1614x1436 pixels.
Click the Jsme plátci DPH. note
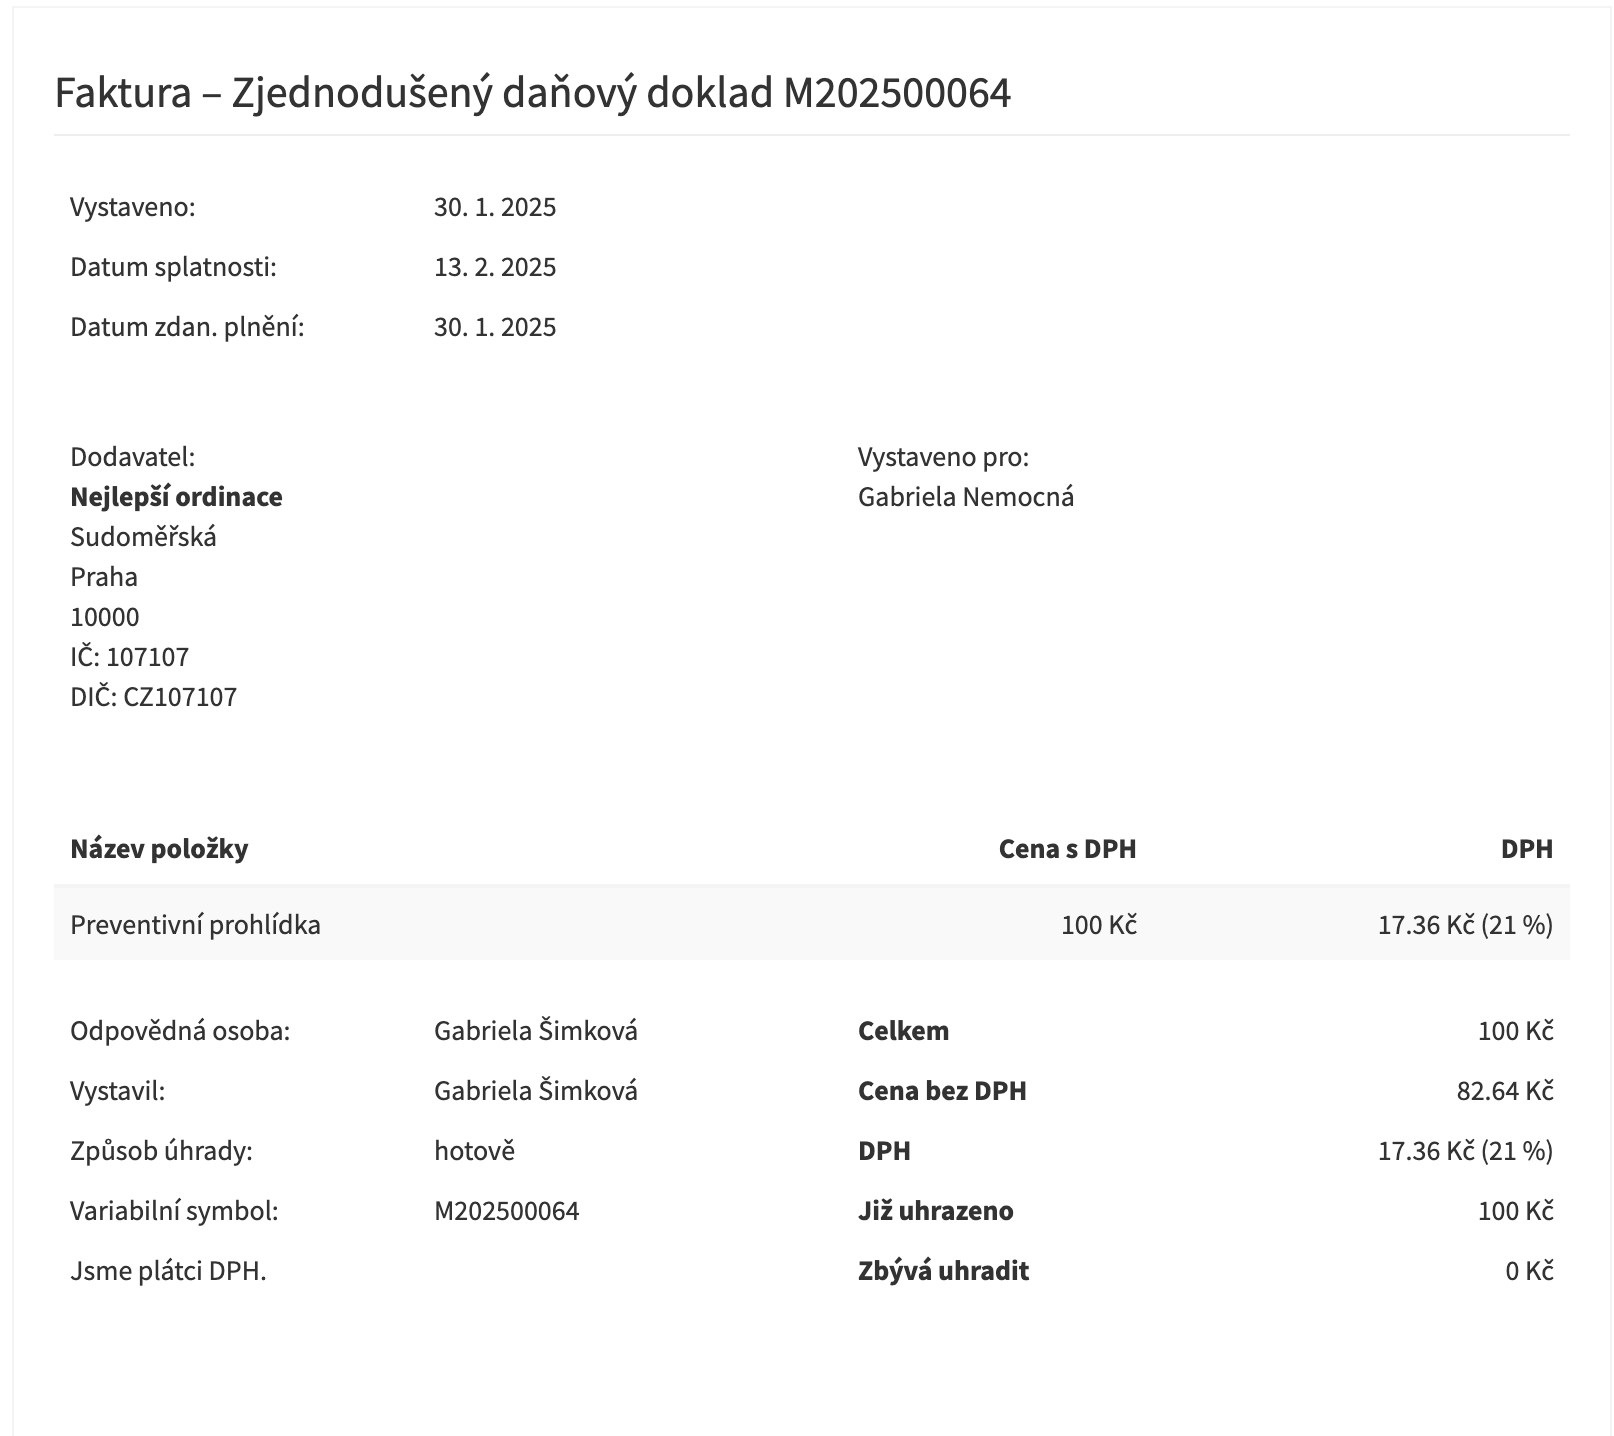[168, 1271]
